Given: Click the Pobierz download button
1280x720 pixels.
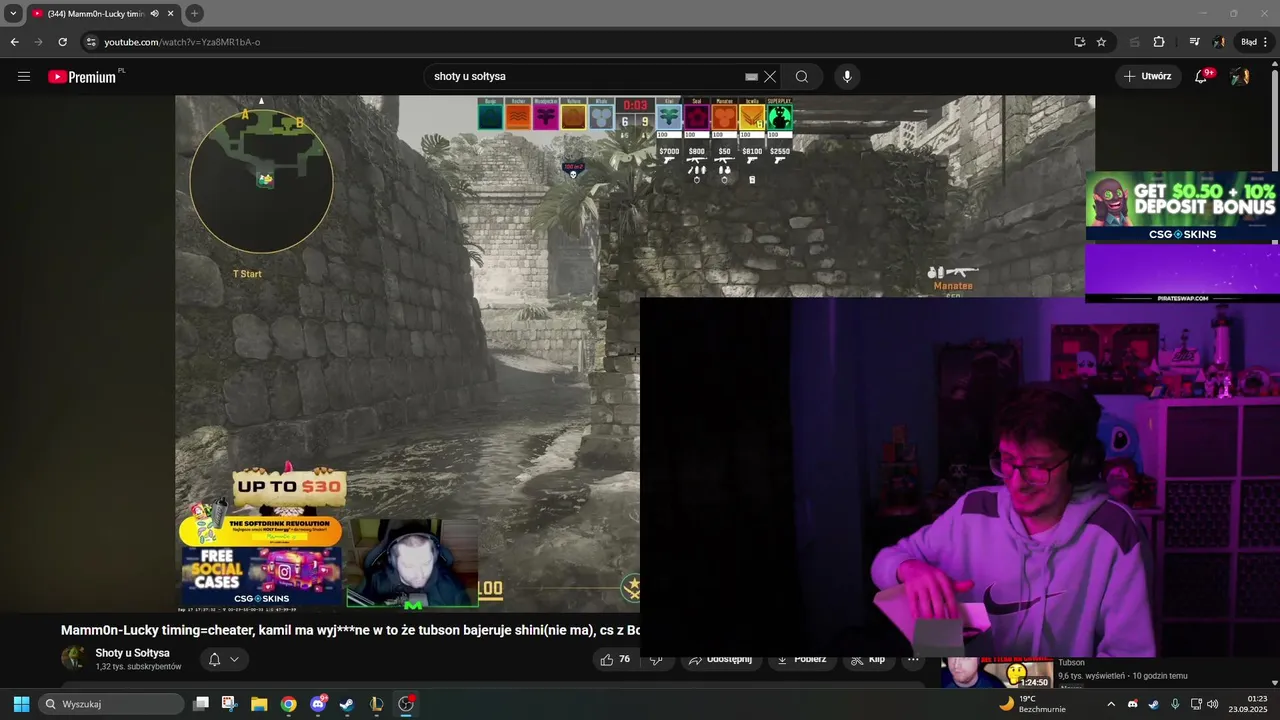Looking at the screenshot, I should coord(802,660).
